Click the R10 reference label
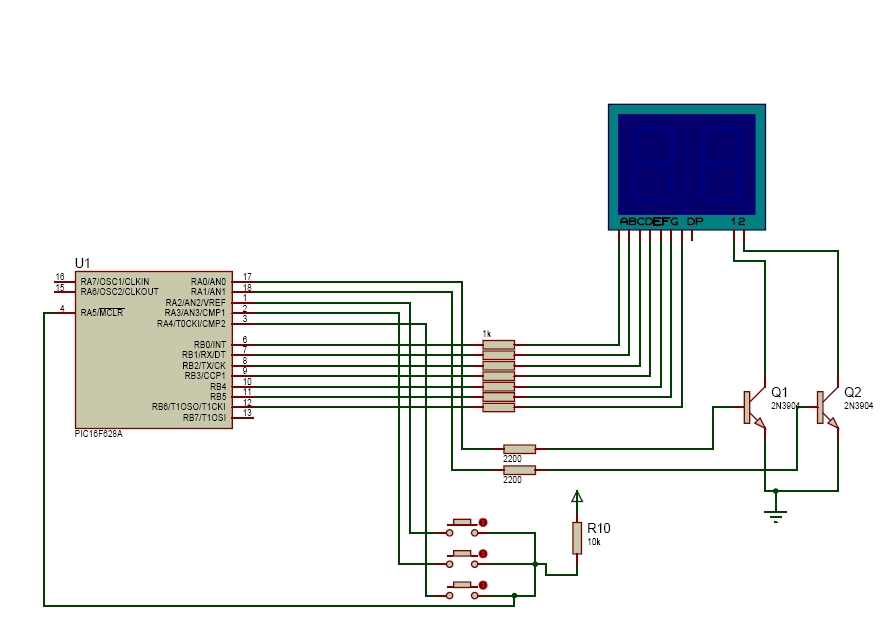Screen dimensions: 893x635 tap(599, 529)
